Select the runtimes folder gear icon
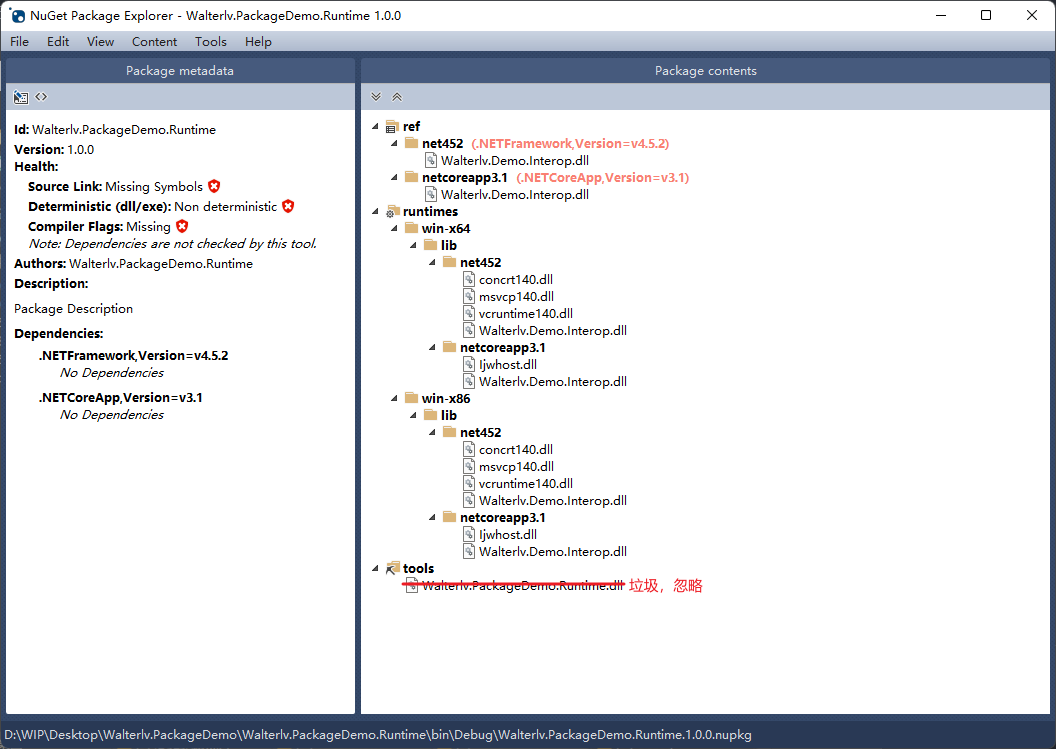The width and height of the screenshot is (1056, 749). 391,212
